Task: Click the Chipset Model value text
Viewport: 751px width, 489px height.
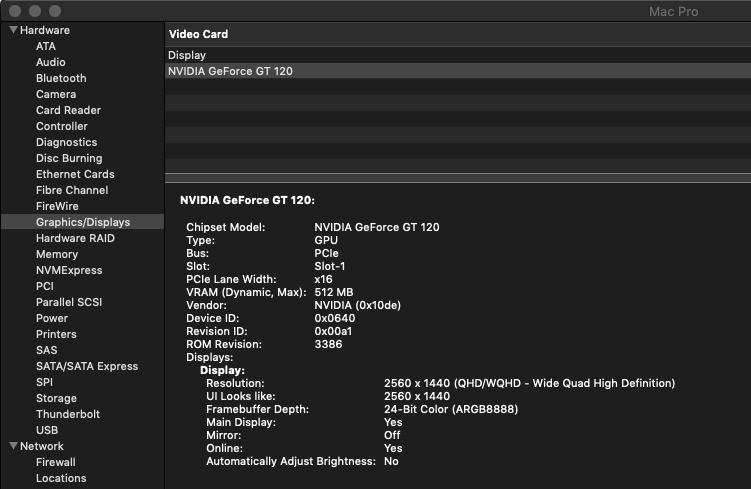Action: (376, 227)
